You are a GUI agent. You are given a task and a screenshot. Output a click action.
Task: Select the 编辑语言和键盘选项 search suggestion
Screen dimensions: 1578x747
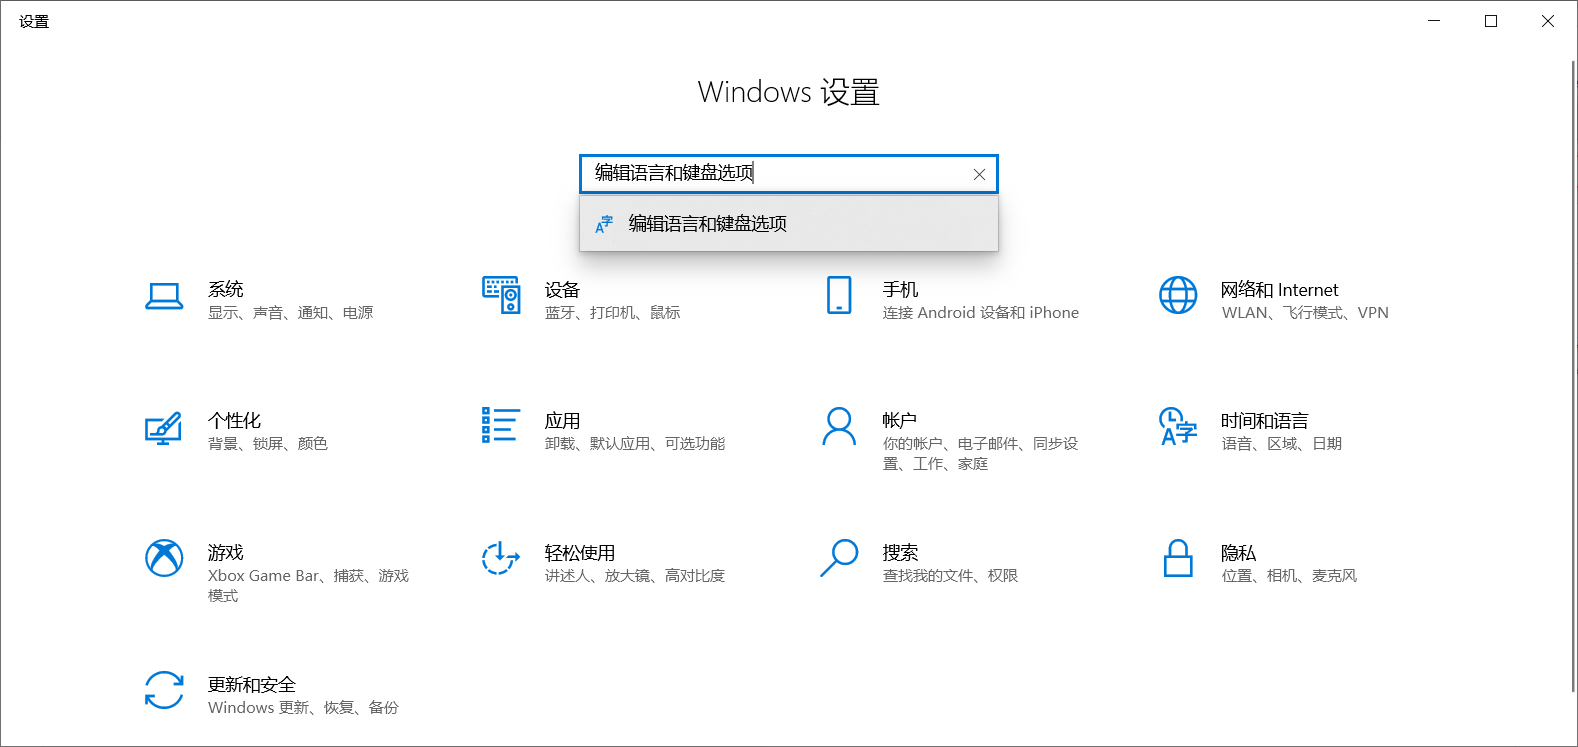point(789,224)
